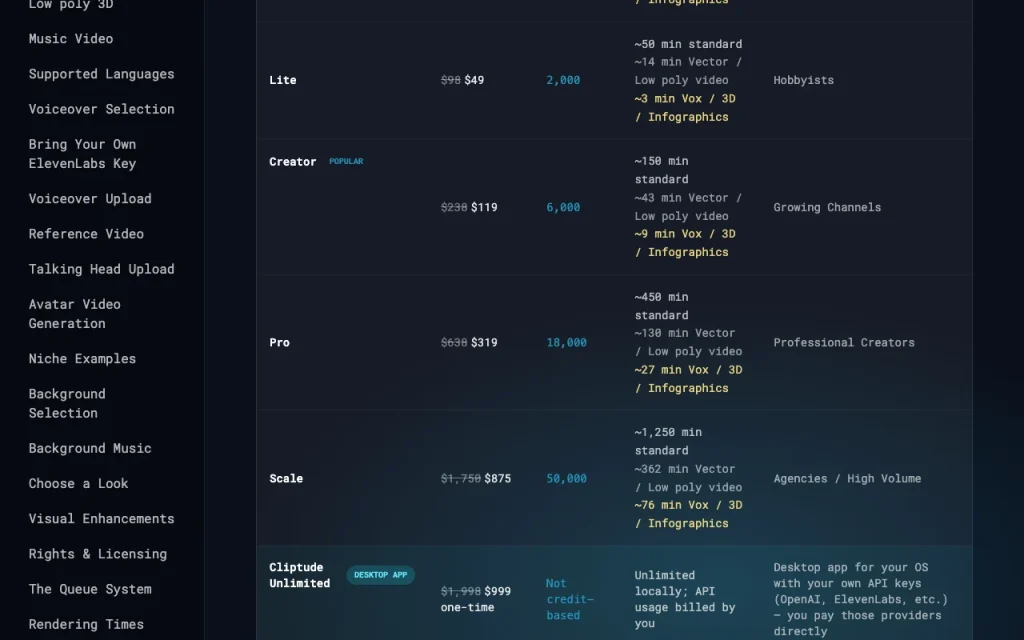
Task: Go to Avatar Video Generation
Action: pyautogui.click(x=74, y=313)
